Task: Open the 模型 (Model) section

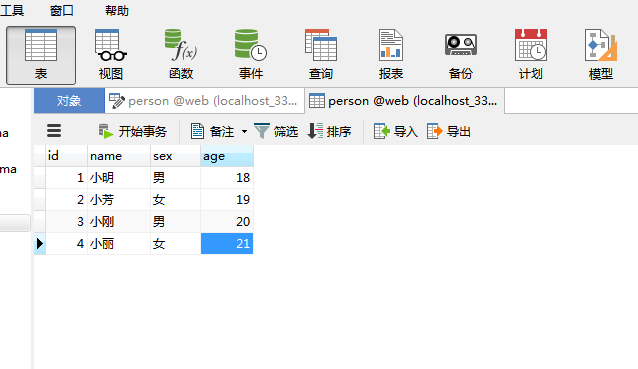Action: pos(601,55)
